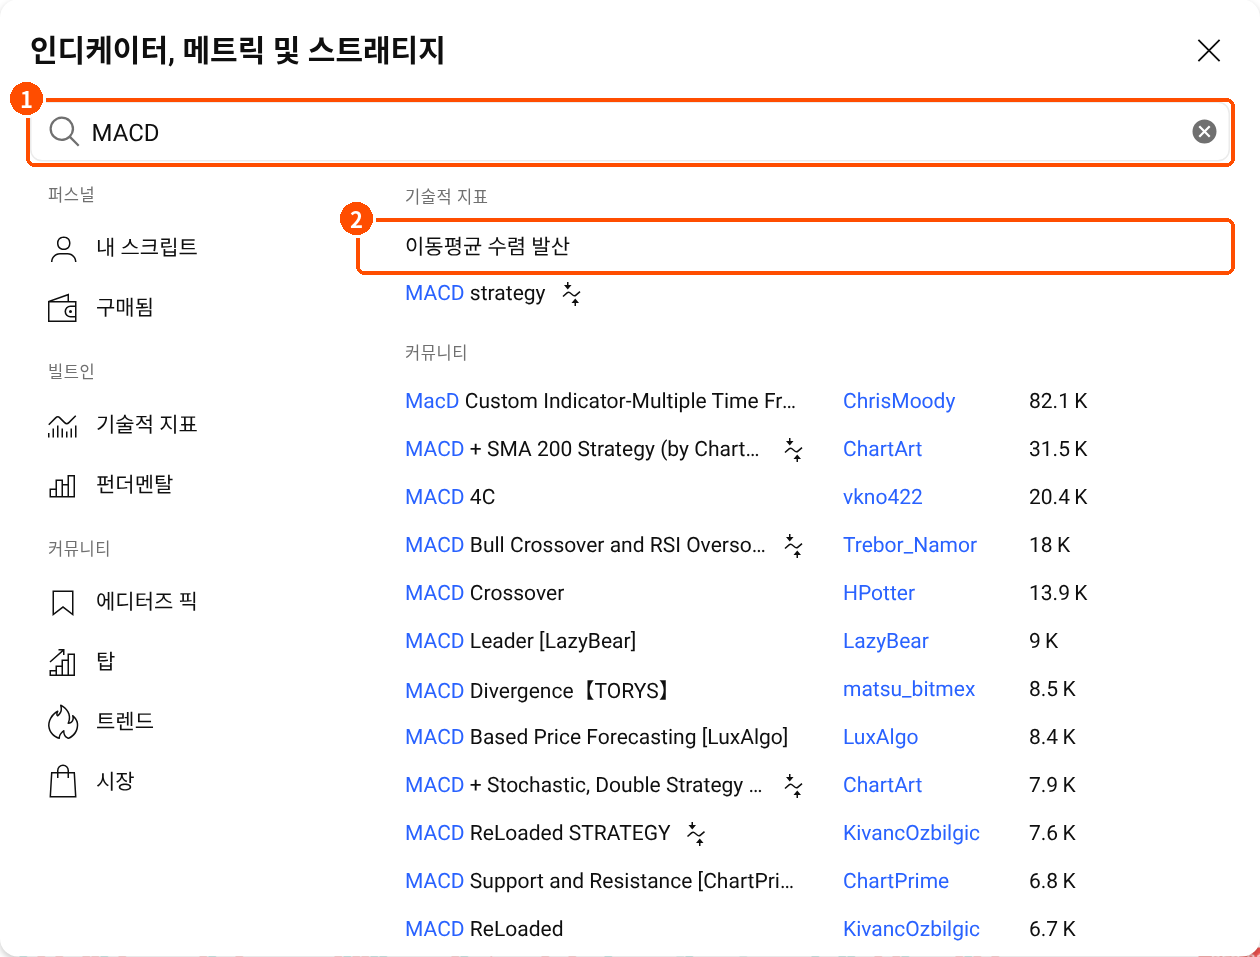Viewport: 1260px width, 957px height.
Task: Click the bookmark icon beside 에디터즈 픽
Action: click(63, 603)
